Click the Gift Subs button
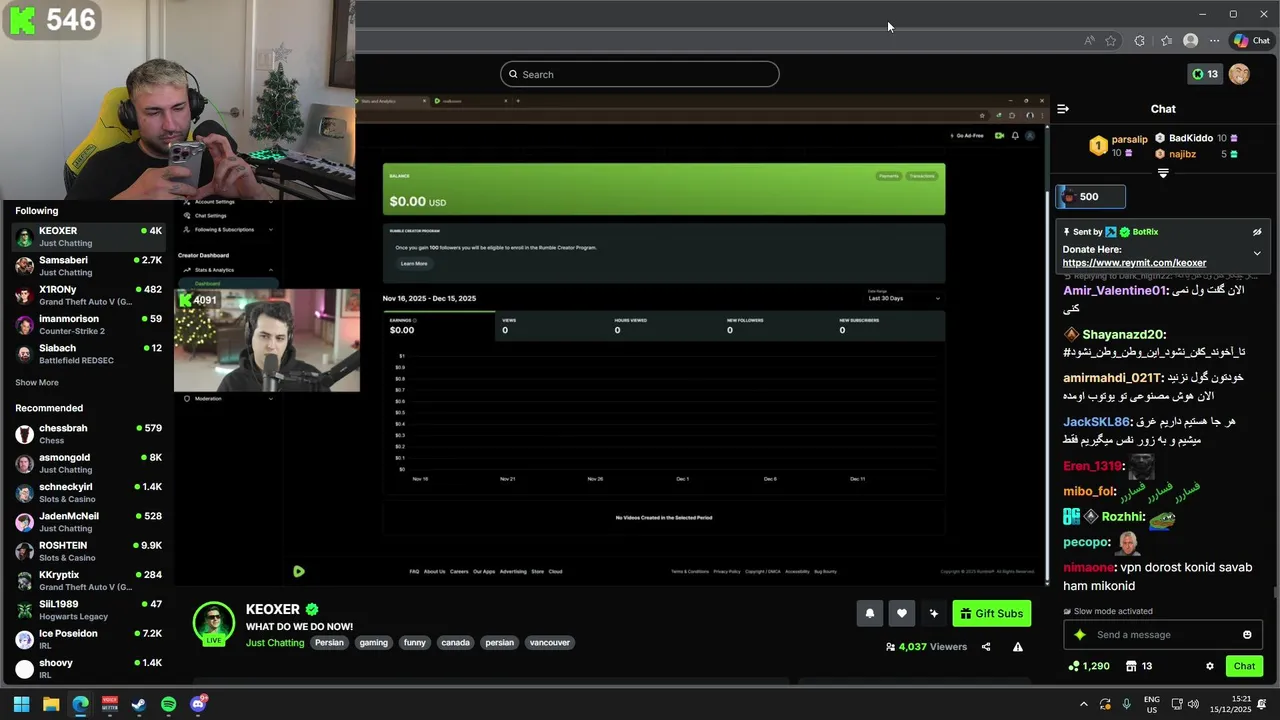 pos(992,613)
